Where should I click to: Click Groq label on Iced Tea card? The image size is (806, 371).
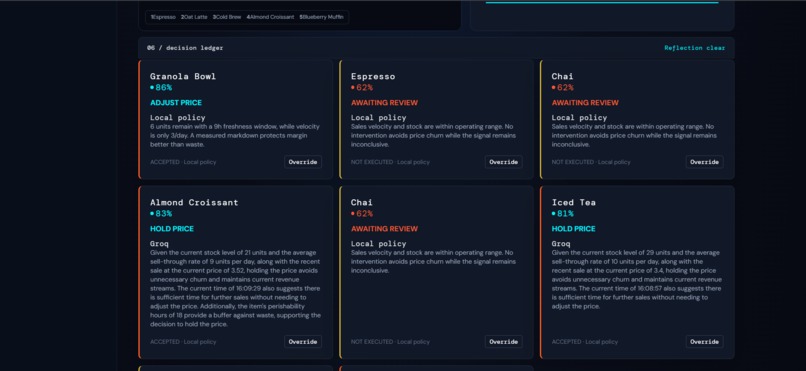click(x=561, y=244)
